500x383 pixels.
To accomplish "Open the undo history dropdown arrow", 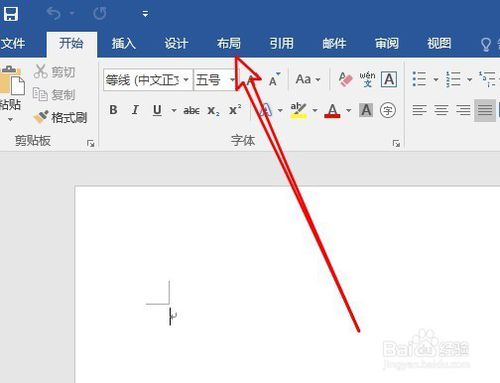I will point(72,14).
